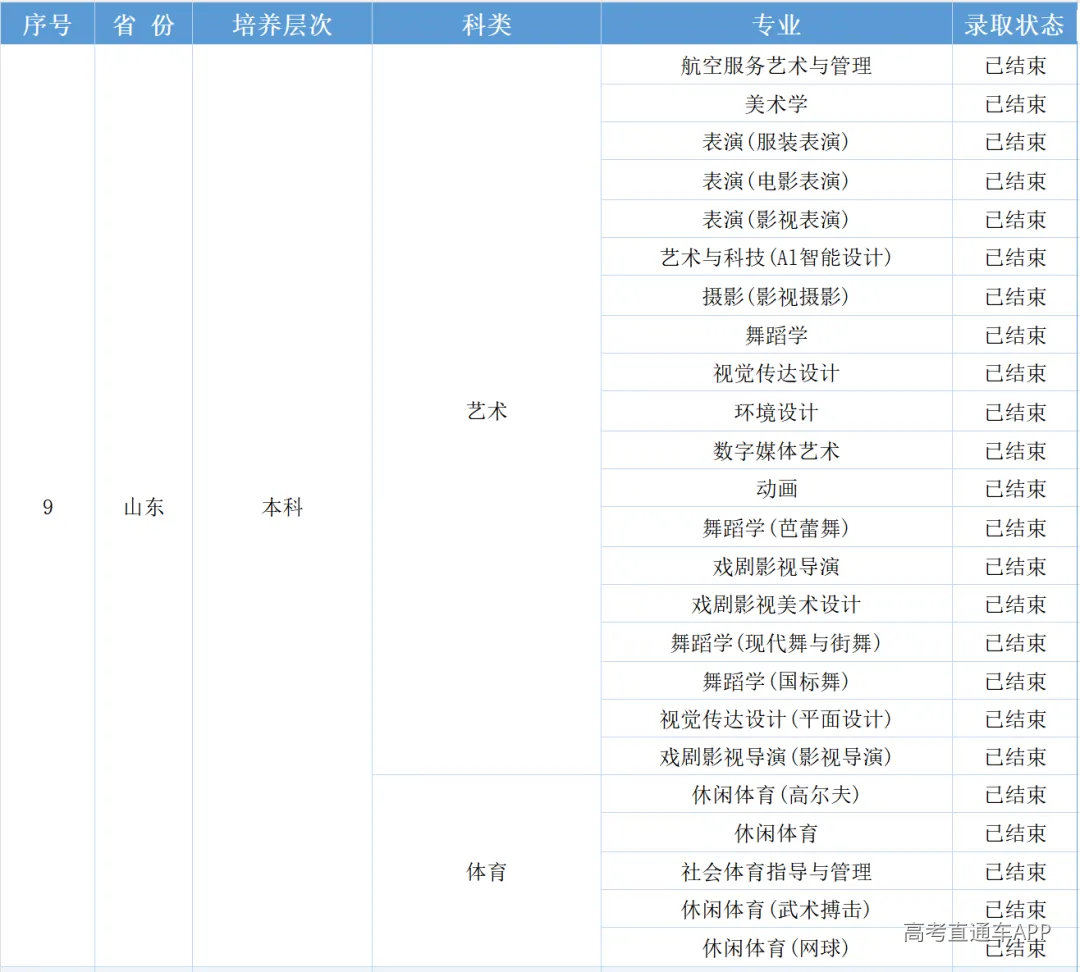Click 表演(电影表演) major cell
Image resolution: width=1080 pixels, height=972 pixels.
point(776,181)
